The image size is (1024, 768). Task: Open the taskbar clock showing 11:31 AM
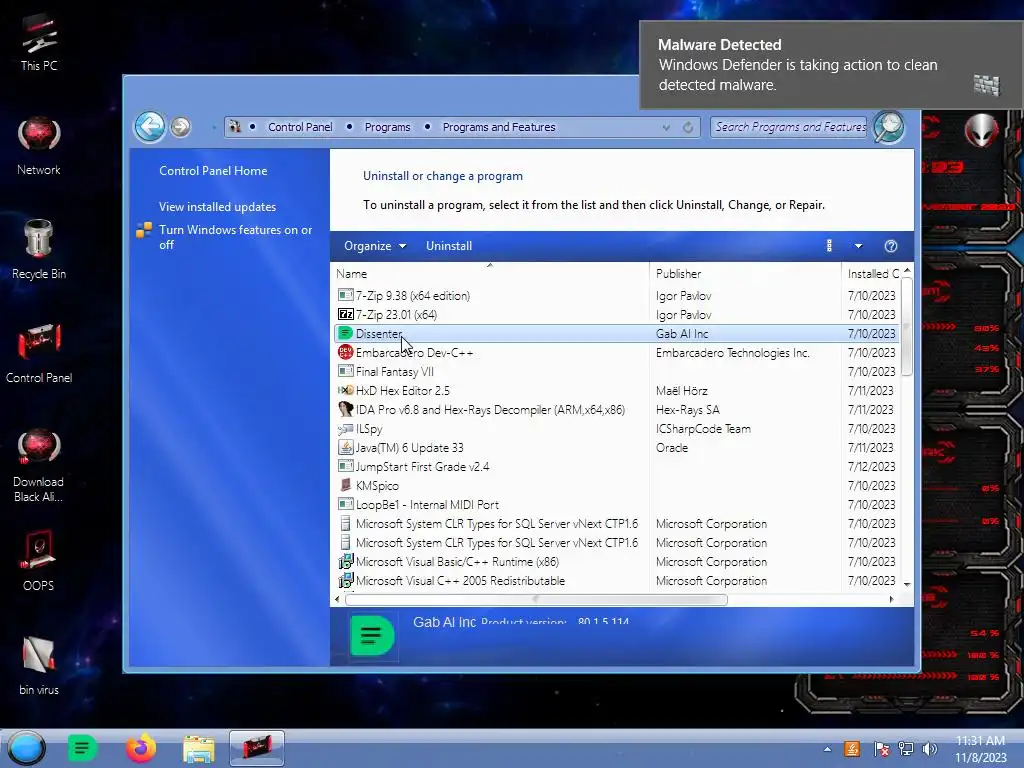click(x=980, y=749)
